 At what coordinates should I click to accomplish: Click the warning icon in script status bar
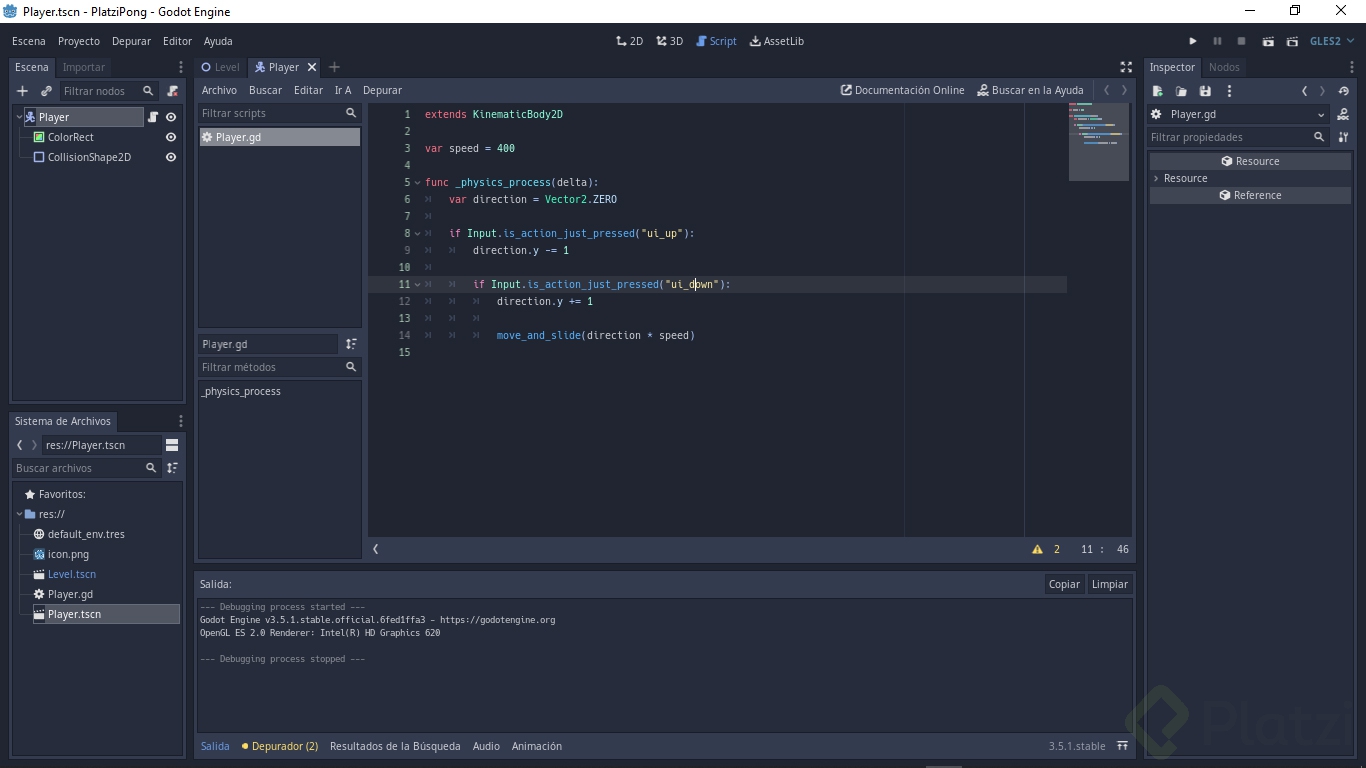1037,549
